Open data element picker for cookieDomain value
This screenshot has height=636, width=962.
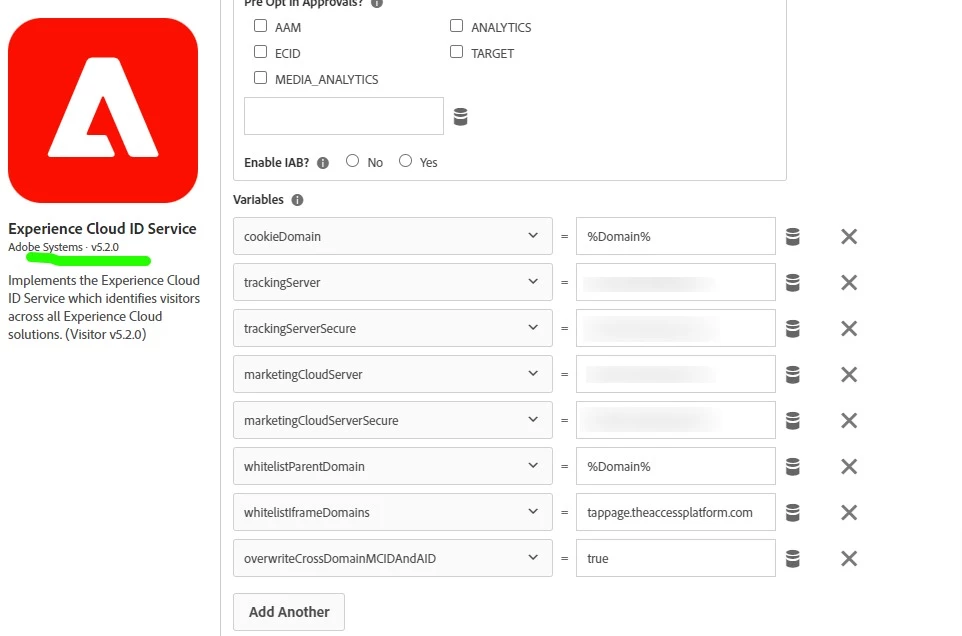pyautogui.click(x=793, y=237)
